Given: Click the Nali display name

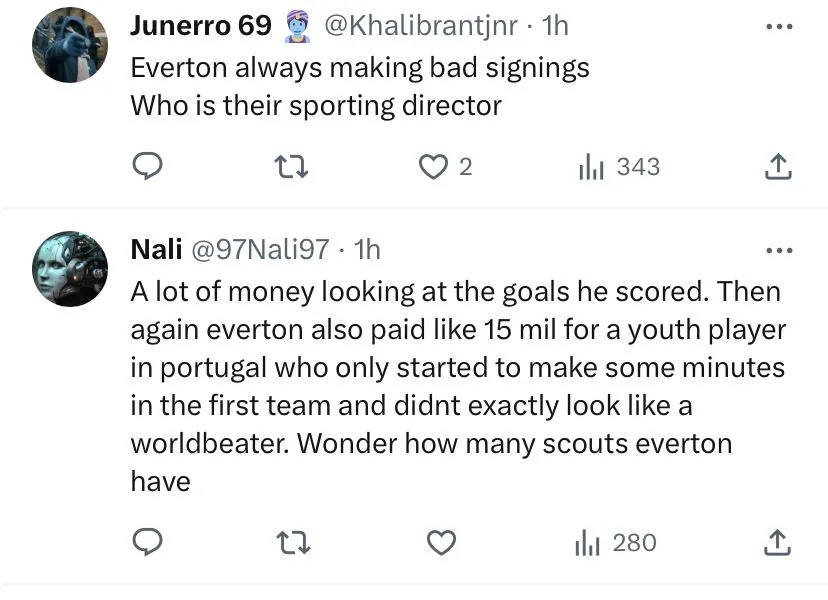Looking at the screenshot, I should 155,249.
